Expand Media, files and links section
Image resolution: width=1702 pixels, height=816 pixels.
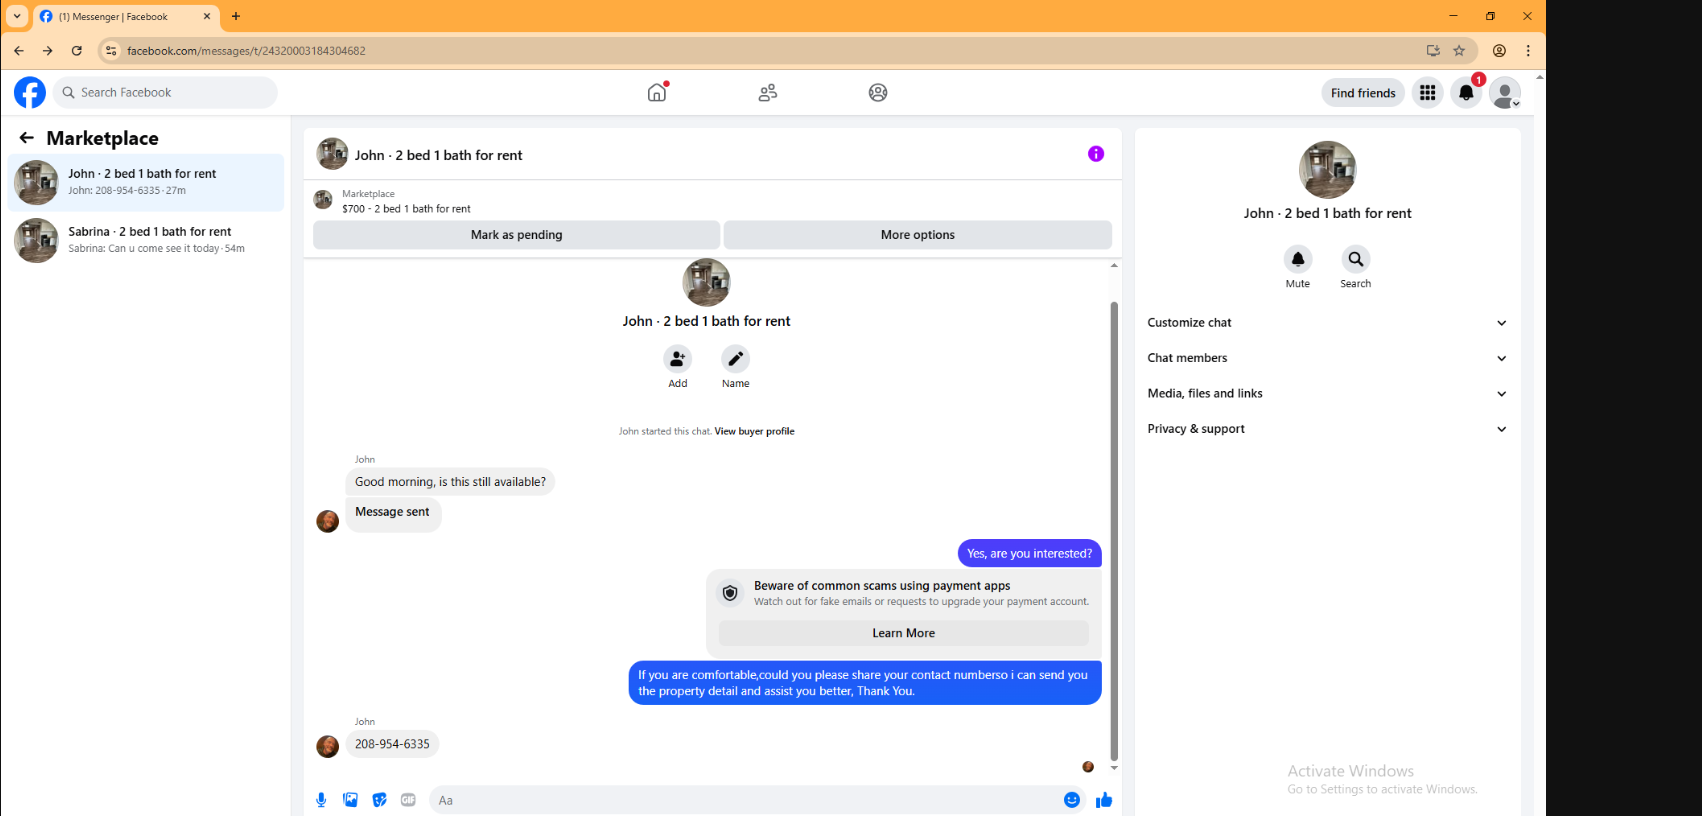click(x=1328, y=394)
